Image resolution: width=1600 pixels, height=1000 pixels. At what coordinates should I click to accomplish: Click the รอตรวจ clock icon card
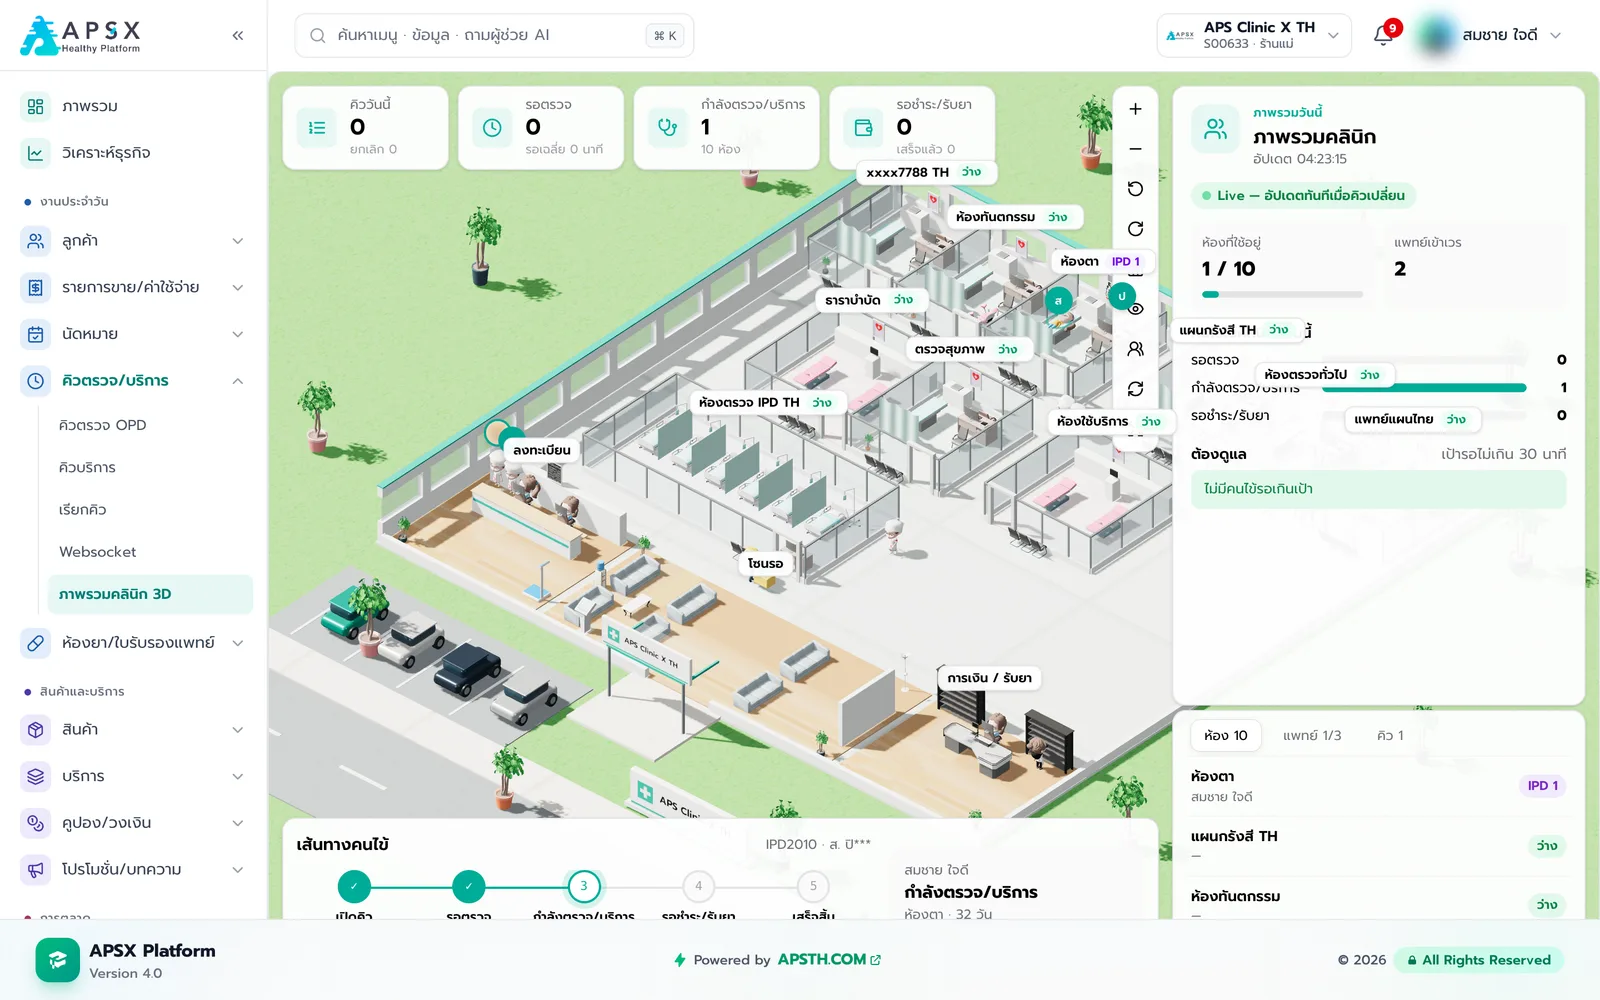click(x=492, y=128)
